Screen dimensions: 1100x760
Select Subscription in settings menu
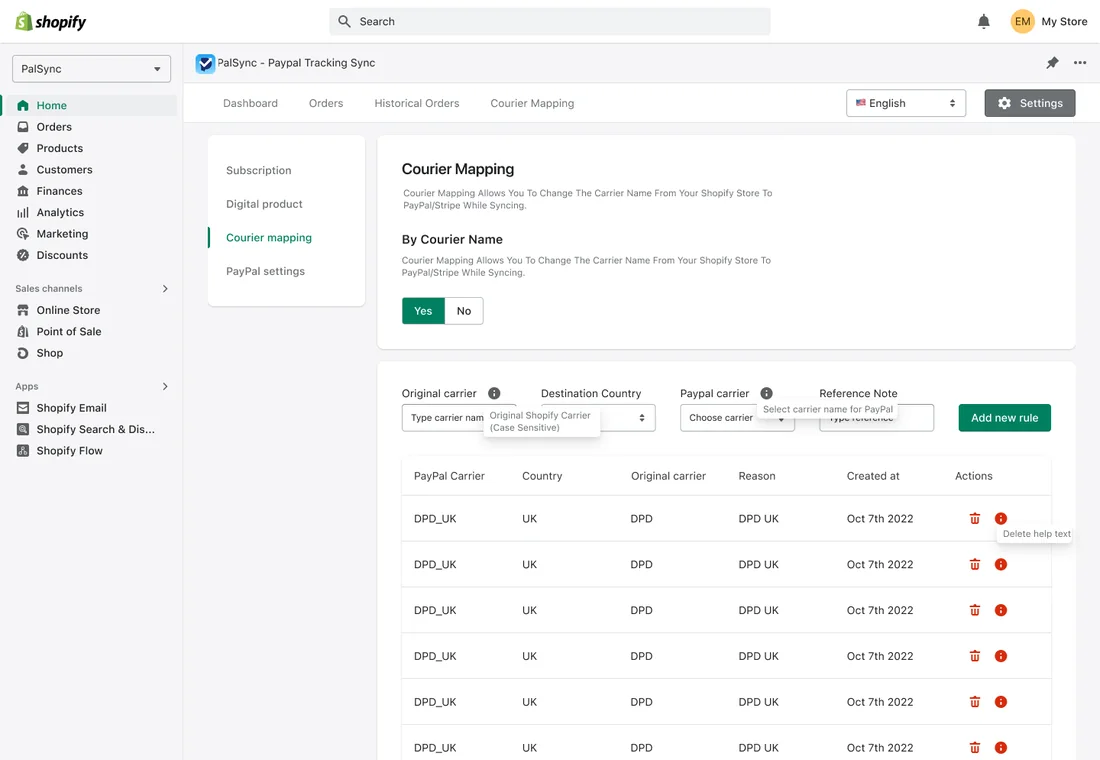pos(258,171)
